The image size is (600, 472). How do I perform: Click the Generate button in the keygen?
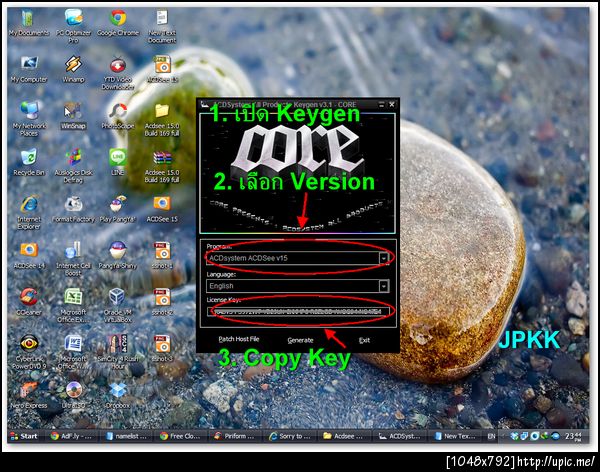click(300, 340)
